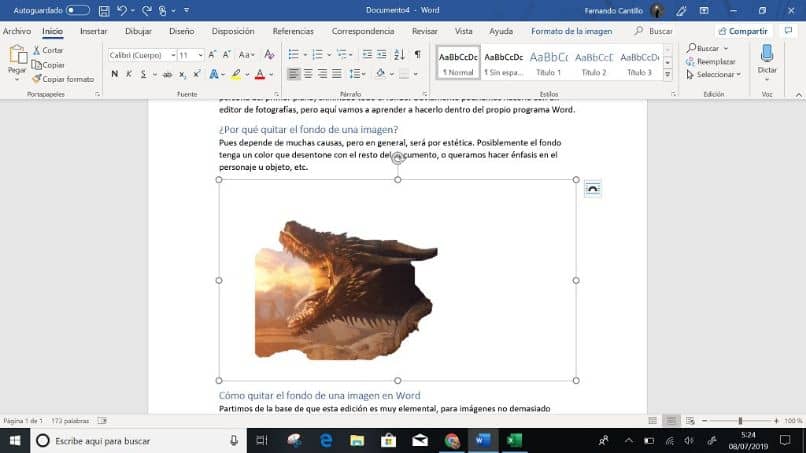Screen dimensions: 806x453
Task: Open the layout options icon beside image
Action: click(593, 189)
